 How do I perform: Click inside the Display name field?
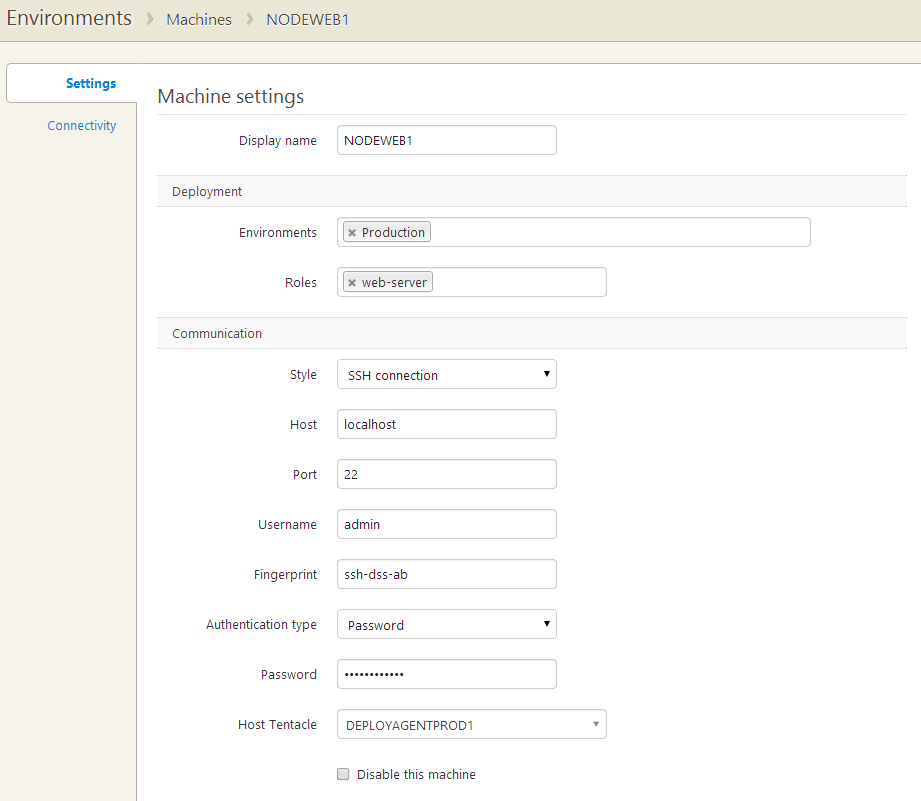coord(446,139)
